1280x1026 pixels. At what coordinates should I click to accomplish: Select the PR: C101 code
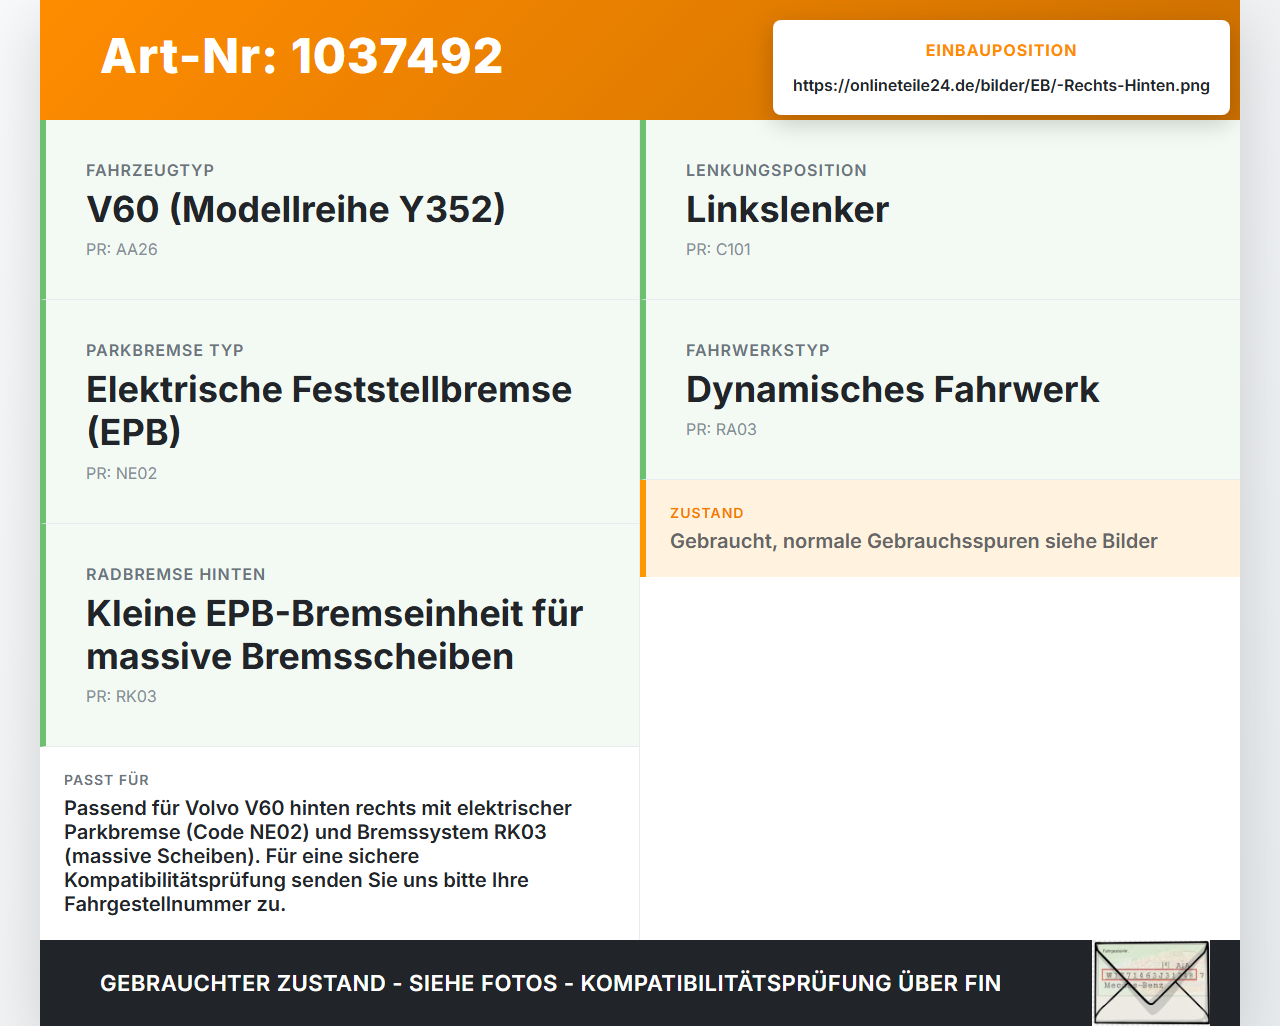(718, 249)
